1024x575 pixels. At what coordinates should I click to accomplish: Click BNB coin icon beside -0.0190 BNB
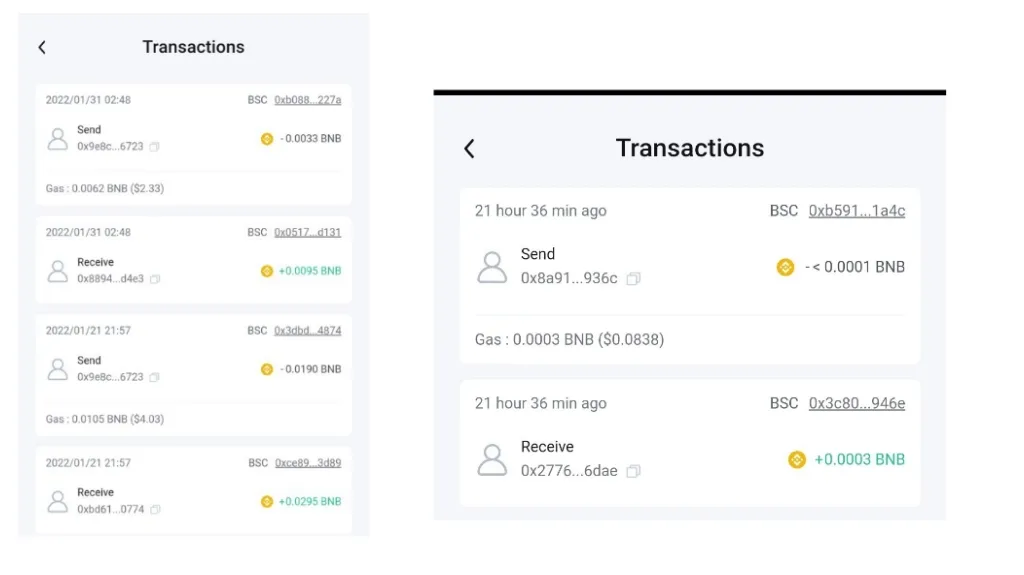(266, 369)
